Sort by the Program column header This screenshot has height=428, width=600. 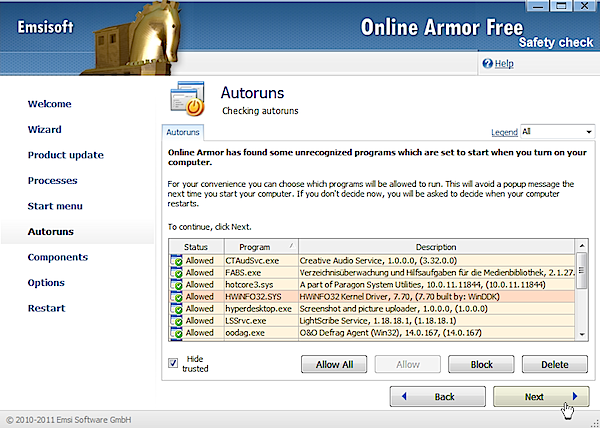tap(261, 247)
